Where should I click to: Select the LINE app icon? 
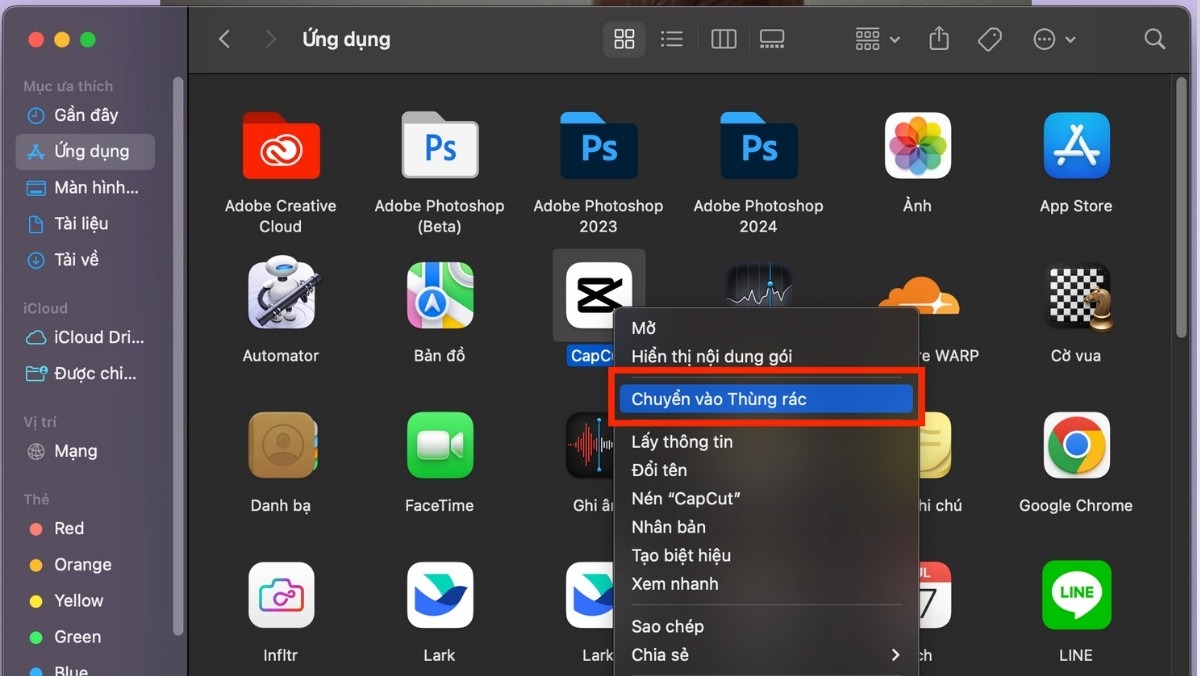click(1076, 595)
